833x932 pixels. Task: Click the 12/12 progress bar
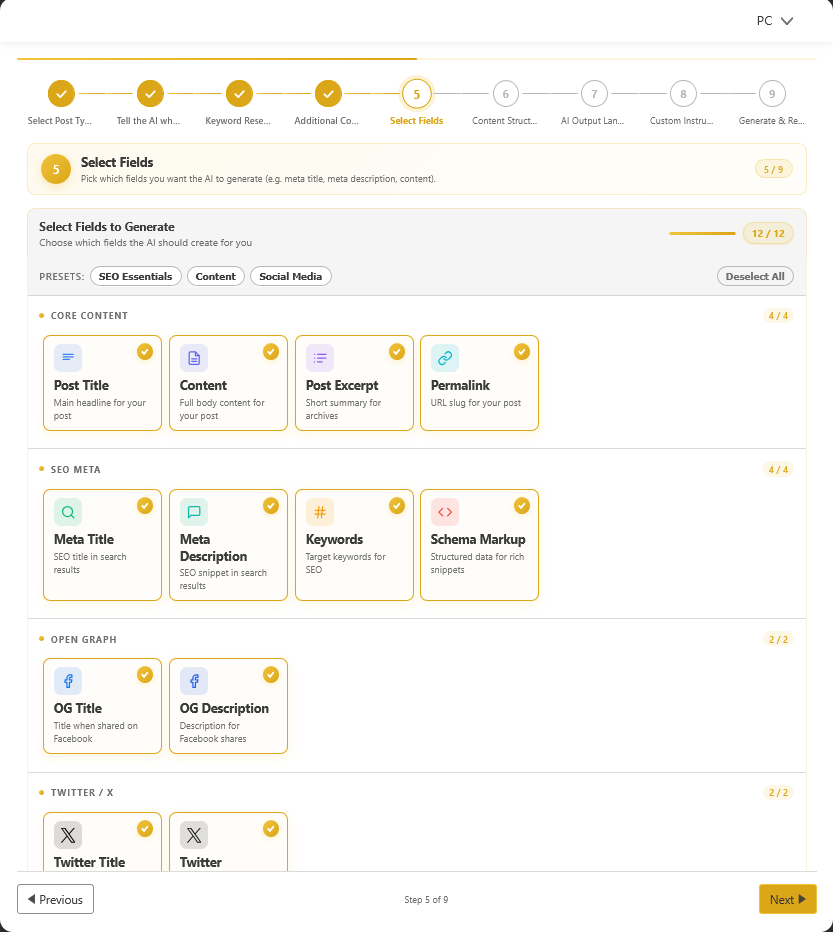(702, 232)
